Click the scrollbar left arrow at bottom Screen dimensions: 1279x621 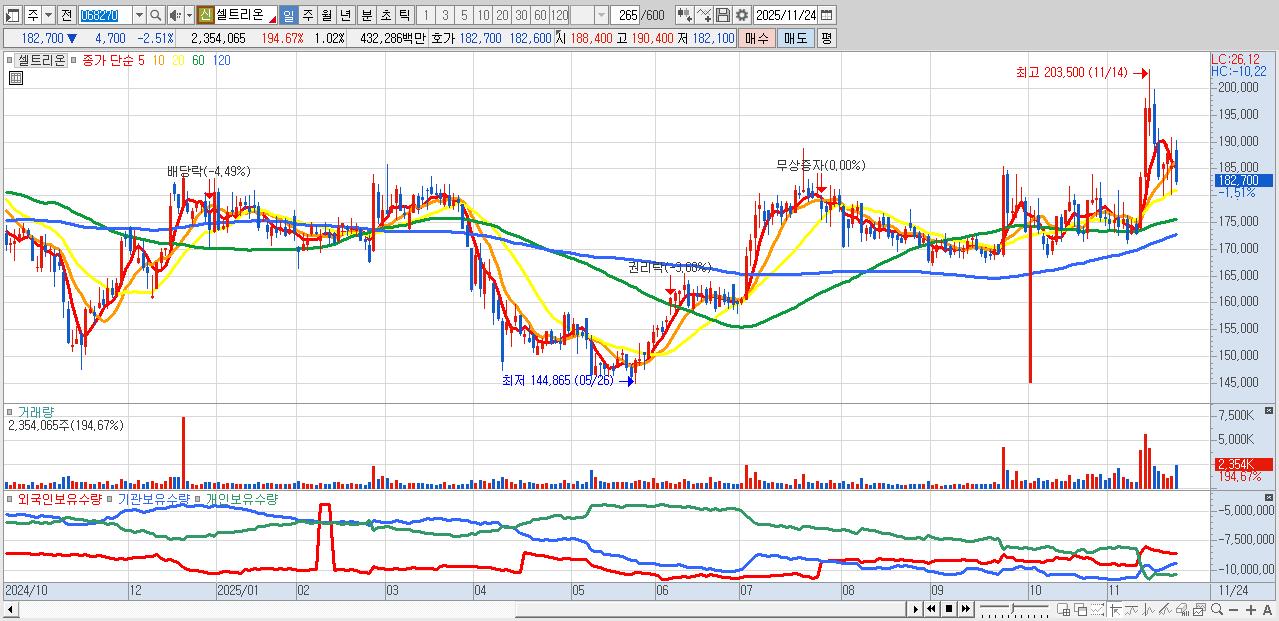[10, 609]
